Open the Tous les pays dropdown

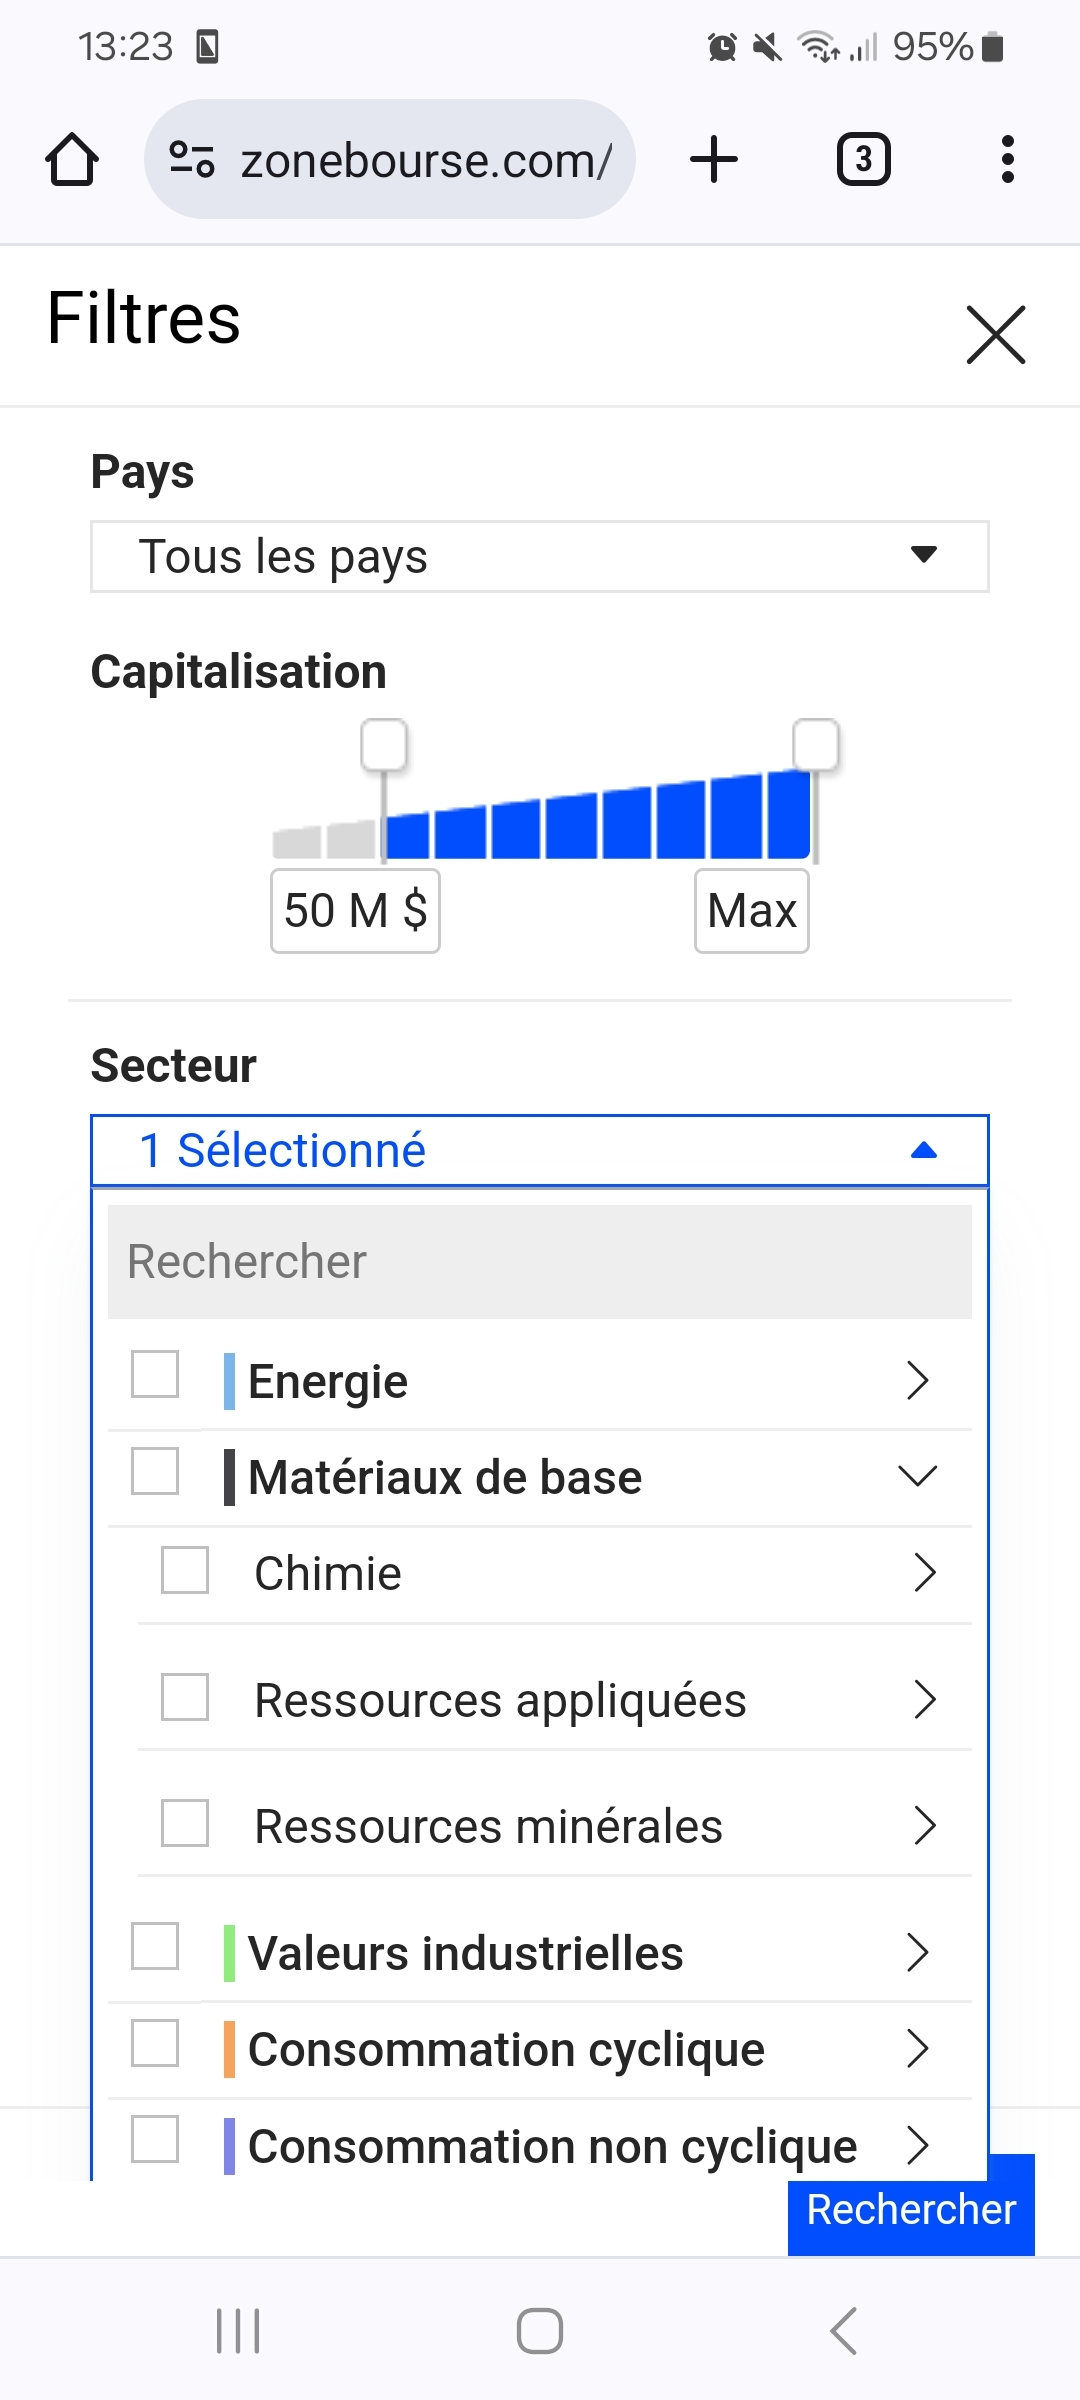pos(540,556)
